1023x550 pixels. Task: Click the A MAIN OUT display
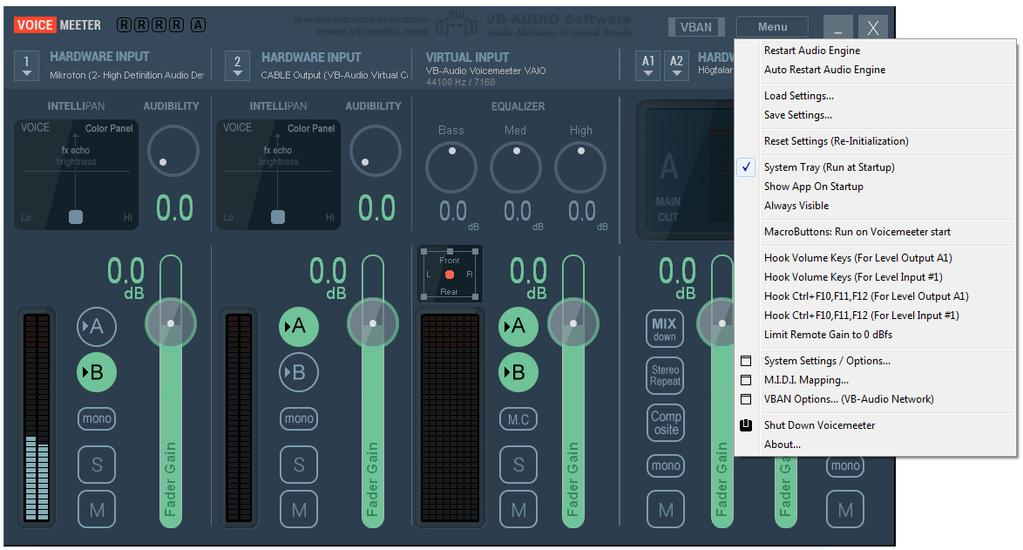point(688,170)
